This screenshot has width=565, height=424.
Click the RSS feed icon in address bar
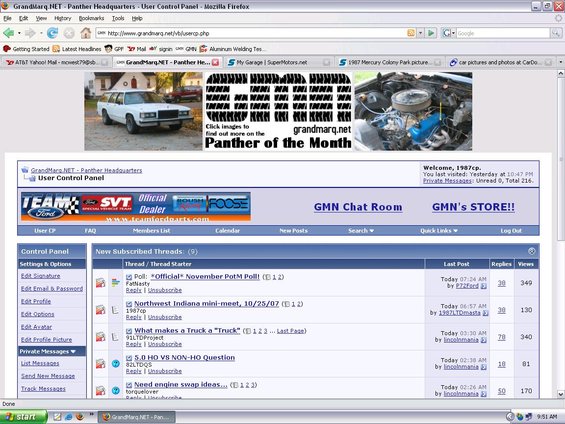pos(411,33)
